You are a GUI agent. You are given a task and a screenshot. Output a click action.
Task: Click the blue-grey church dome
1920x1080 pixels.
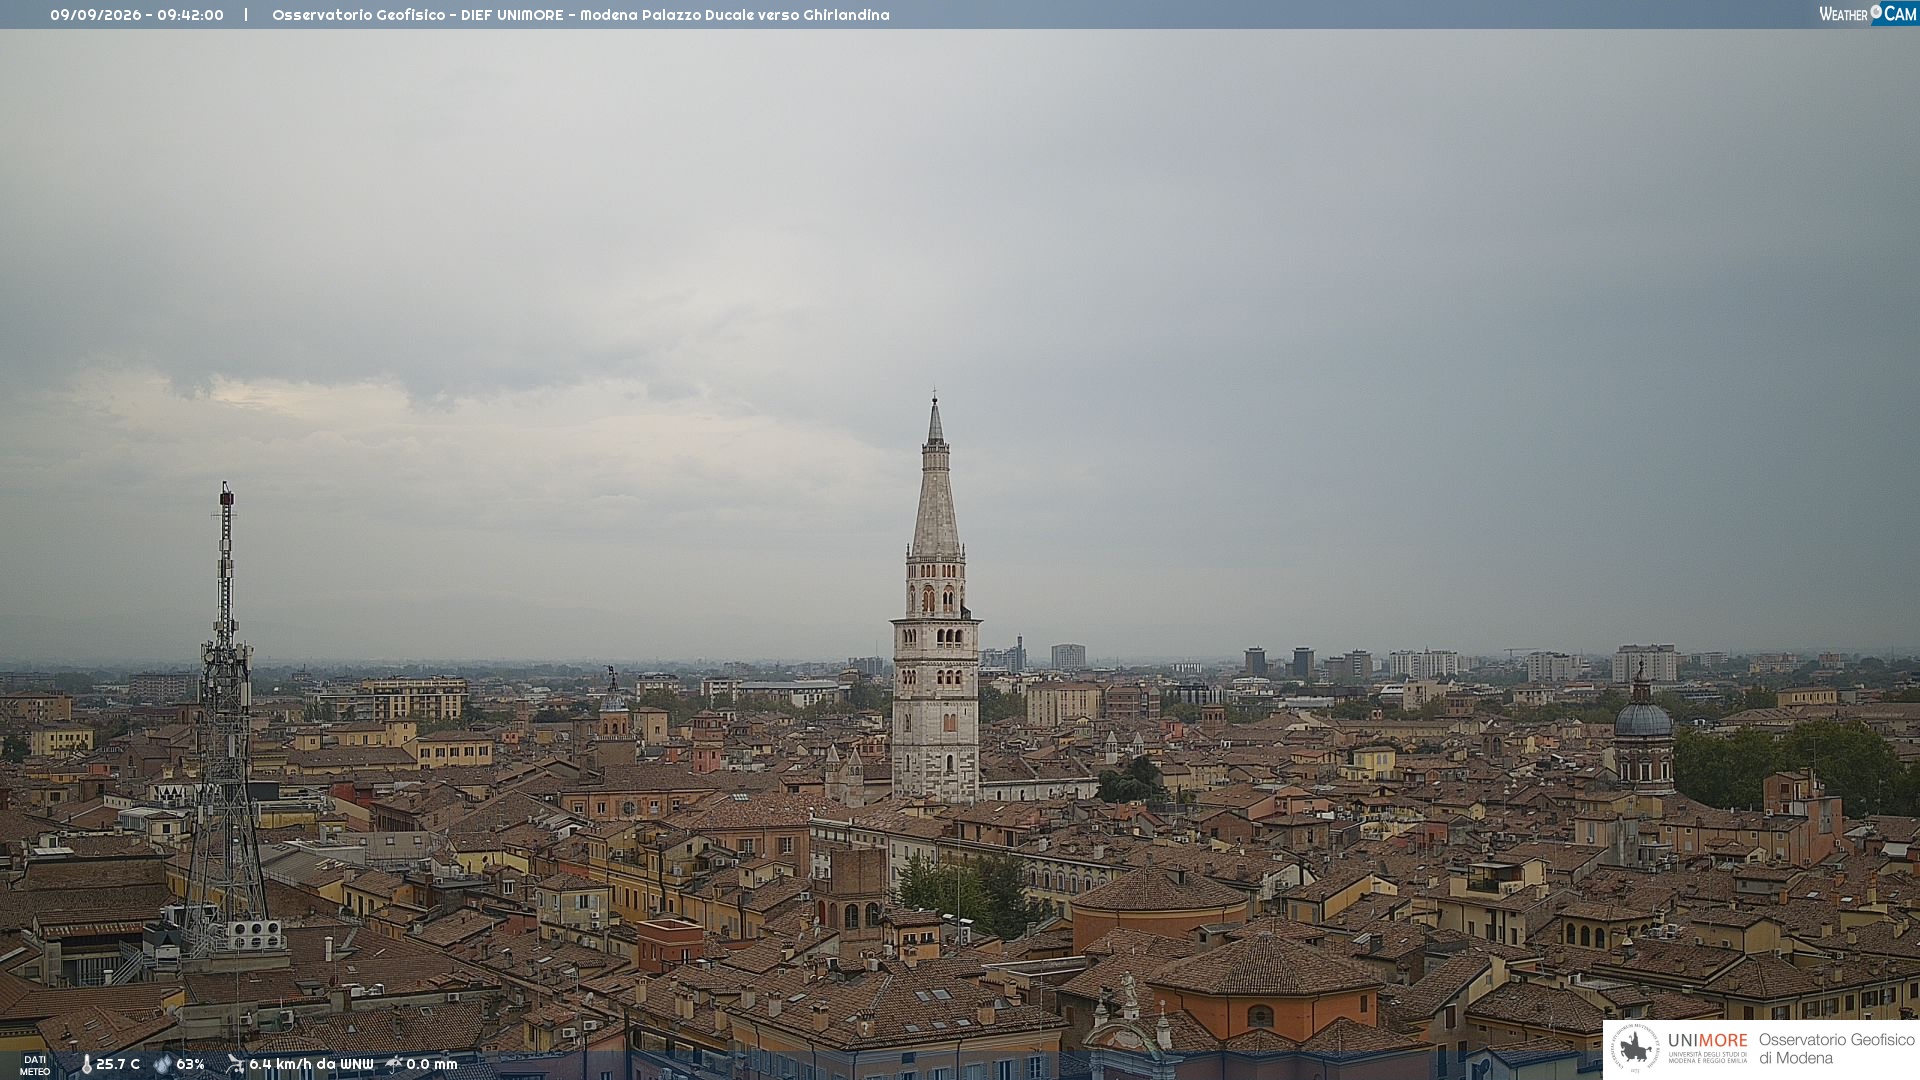pyautogui.click(x=1643, y=718)
